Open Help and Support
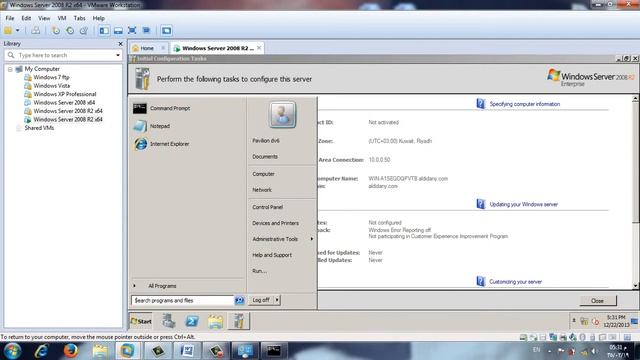Viewport: 640px width, 360px height. point(272,255)
